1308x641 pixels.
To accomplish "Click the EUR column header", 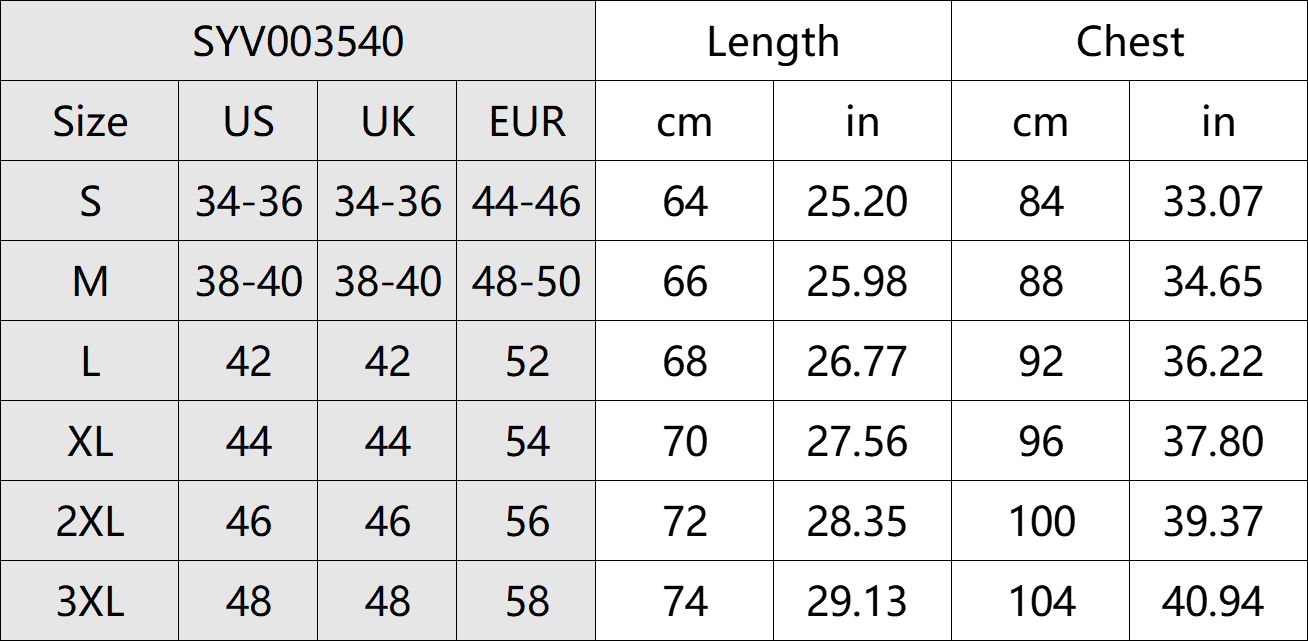I will (x=527, y=122).
